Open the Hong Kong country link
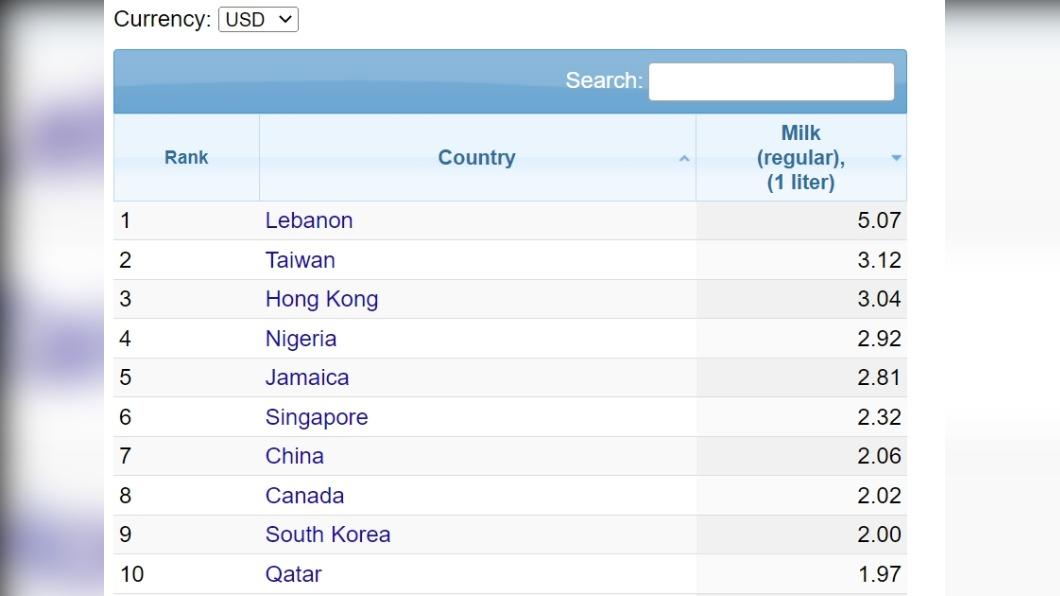 click(322, 299)
